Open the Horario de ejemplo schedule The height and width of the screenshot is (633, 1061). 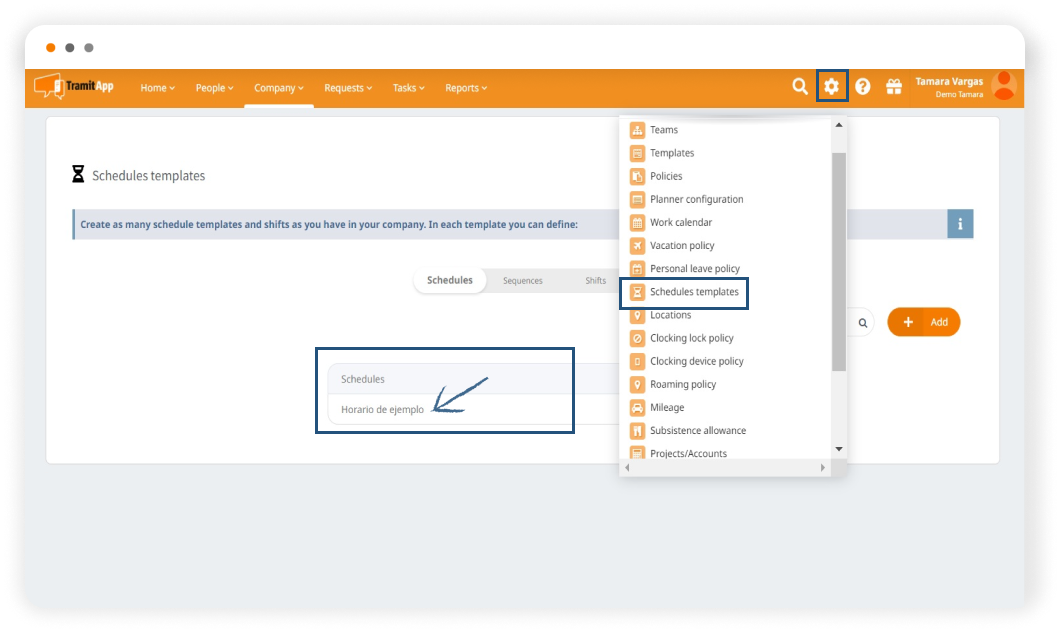point(382,410)
